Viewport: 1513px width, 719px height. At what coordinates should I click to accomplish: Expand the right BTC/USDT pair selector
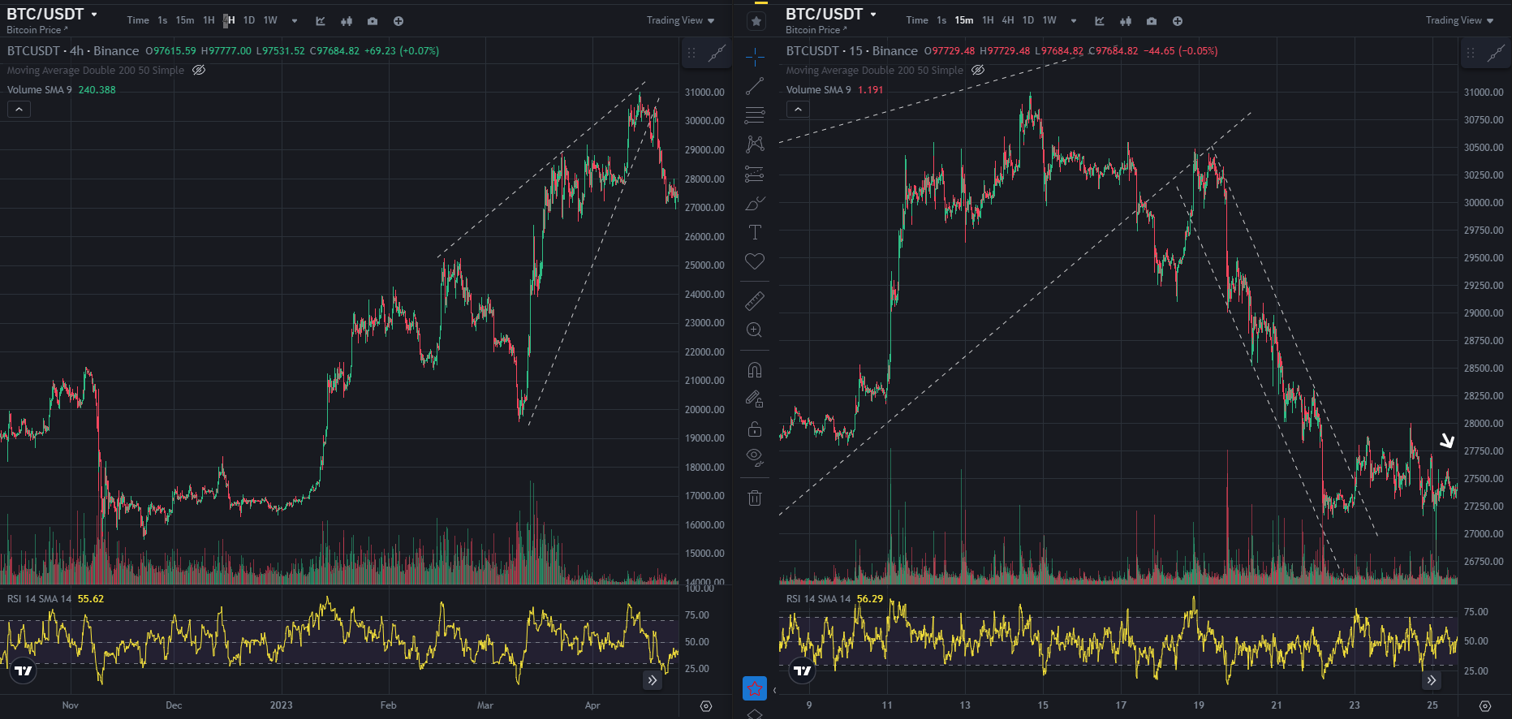point(873,15)
